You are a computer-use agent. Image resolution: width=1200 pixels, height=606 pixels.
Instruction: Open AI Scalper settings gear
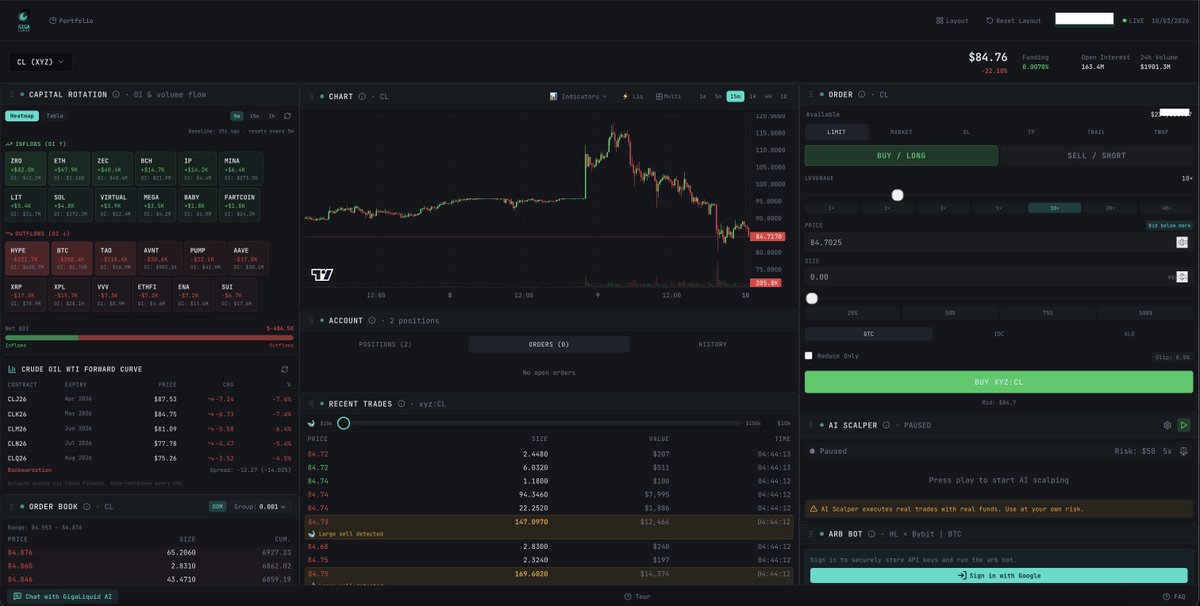[1167, 425]
